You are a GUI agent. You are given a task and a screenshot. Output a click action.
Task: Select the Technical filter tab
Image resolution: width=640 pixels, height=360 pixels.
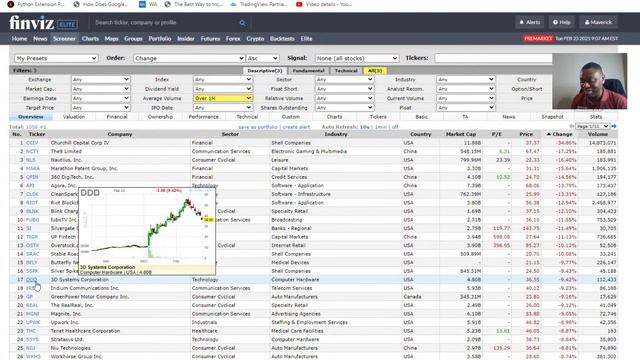coord(346,71)
